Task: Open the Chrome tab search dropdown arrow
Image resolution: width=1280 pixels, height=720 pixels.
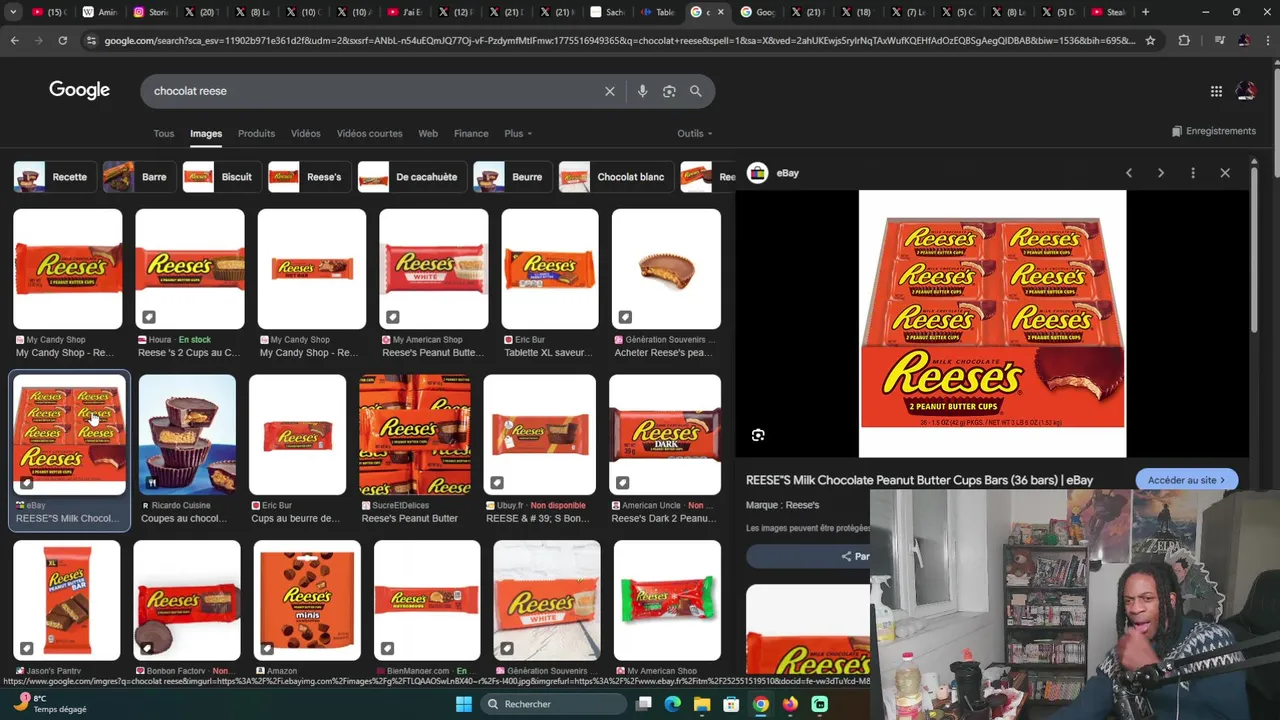Action: (14, 12)
